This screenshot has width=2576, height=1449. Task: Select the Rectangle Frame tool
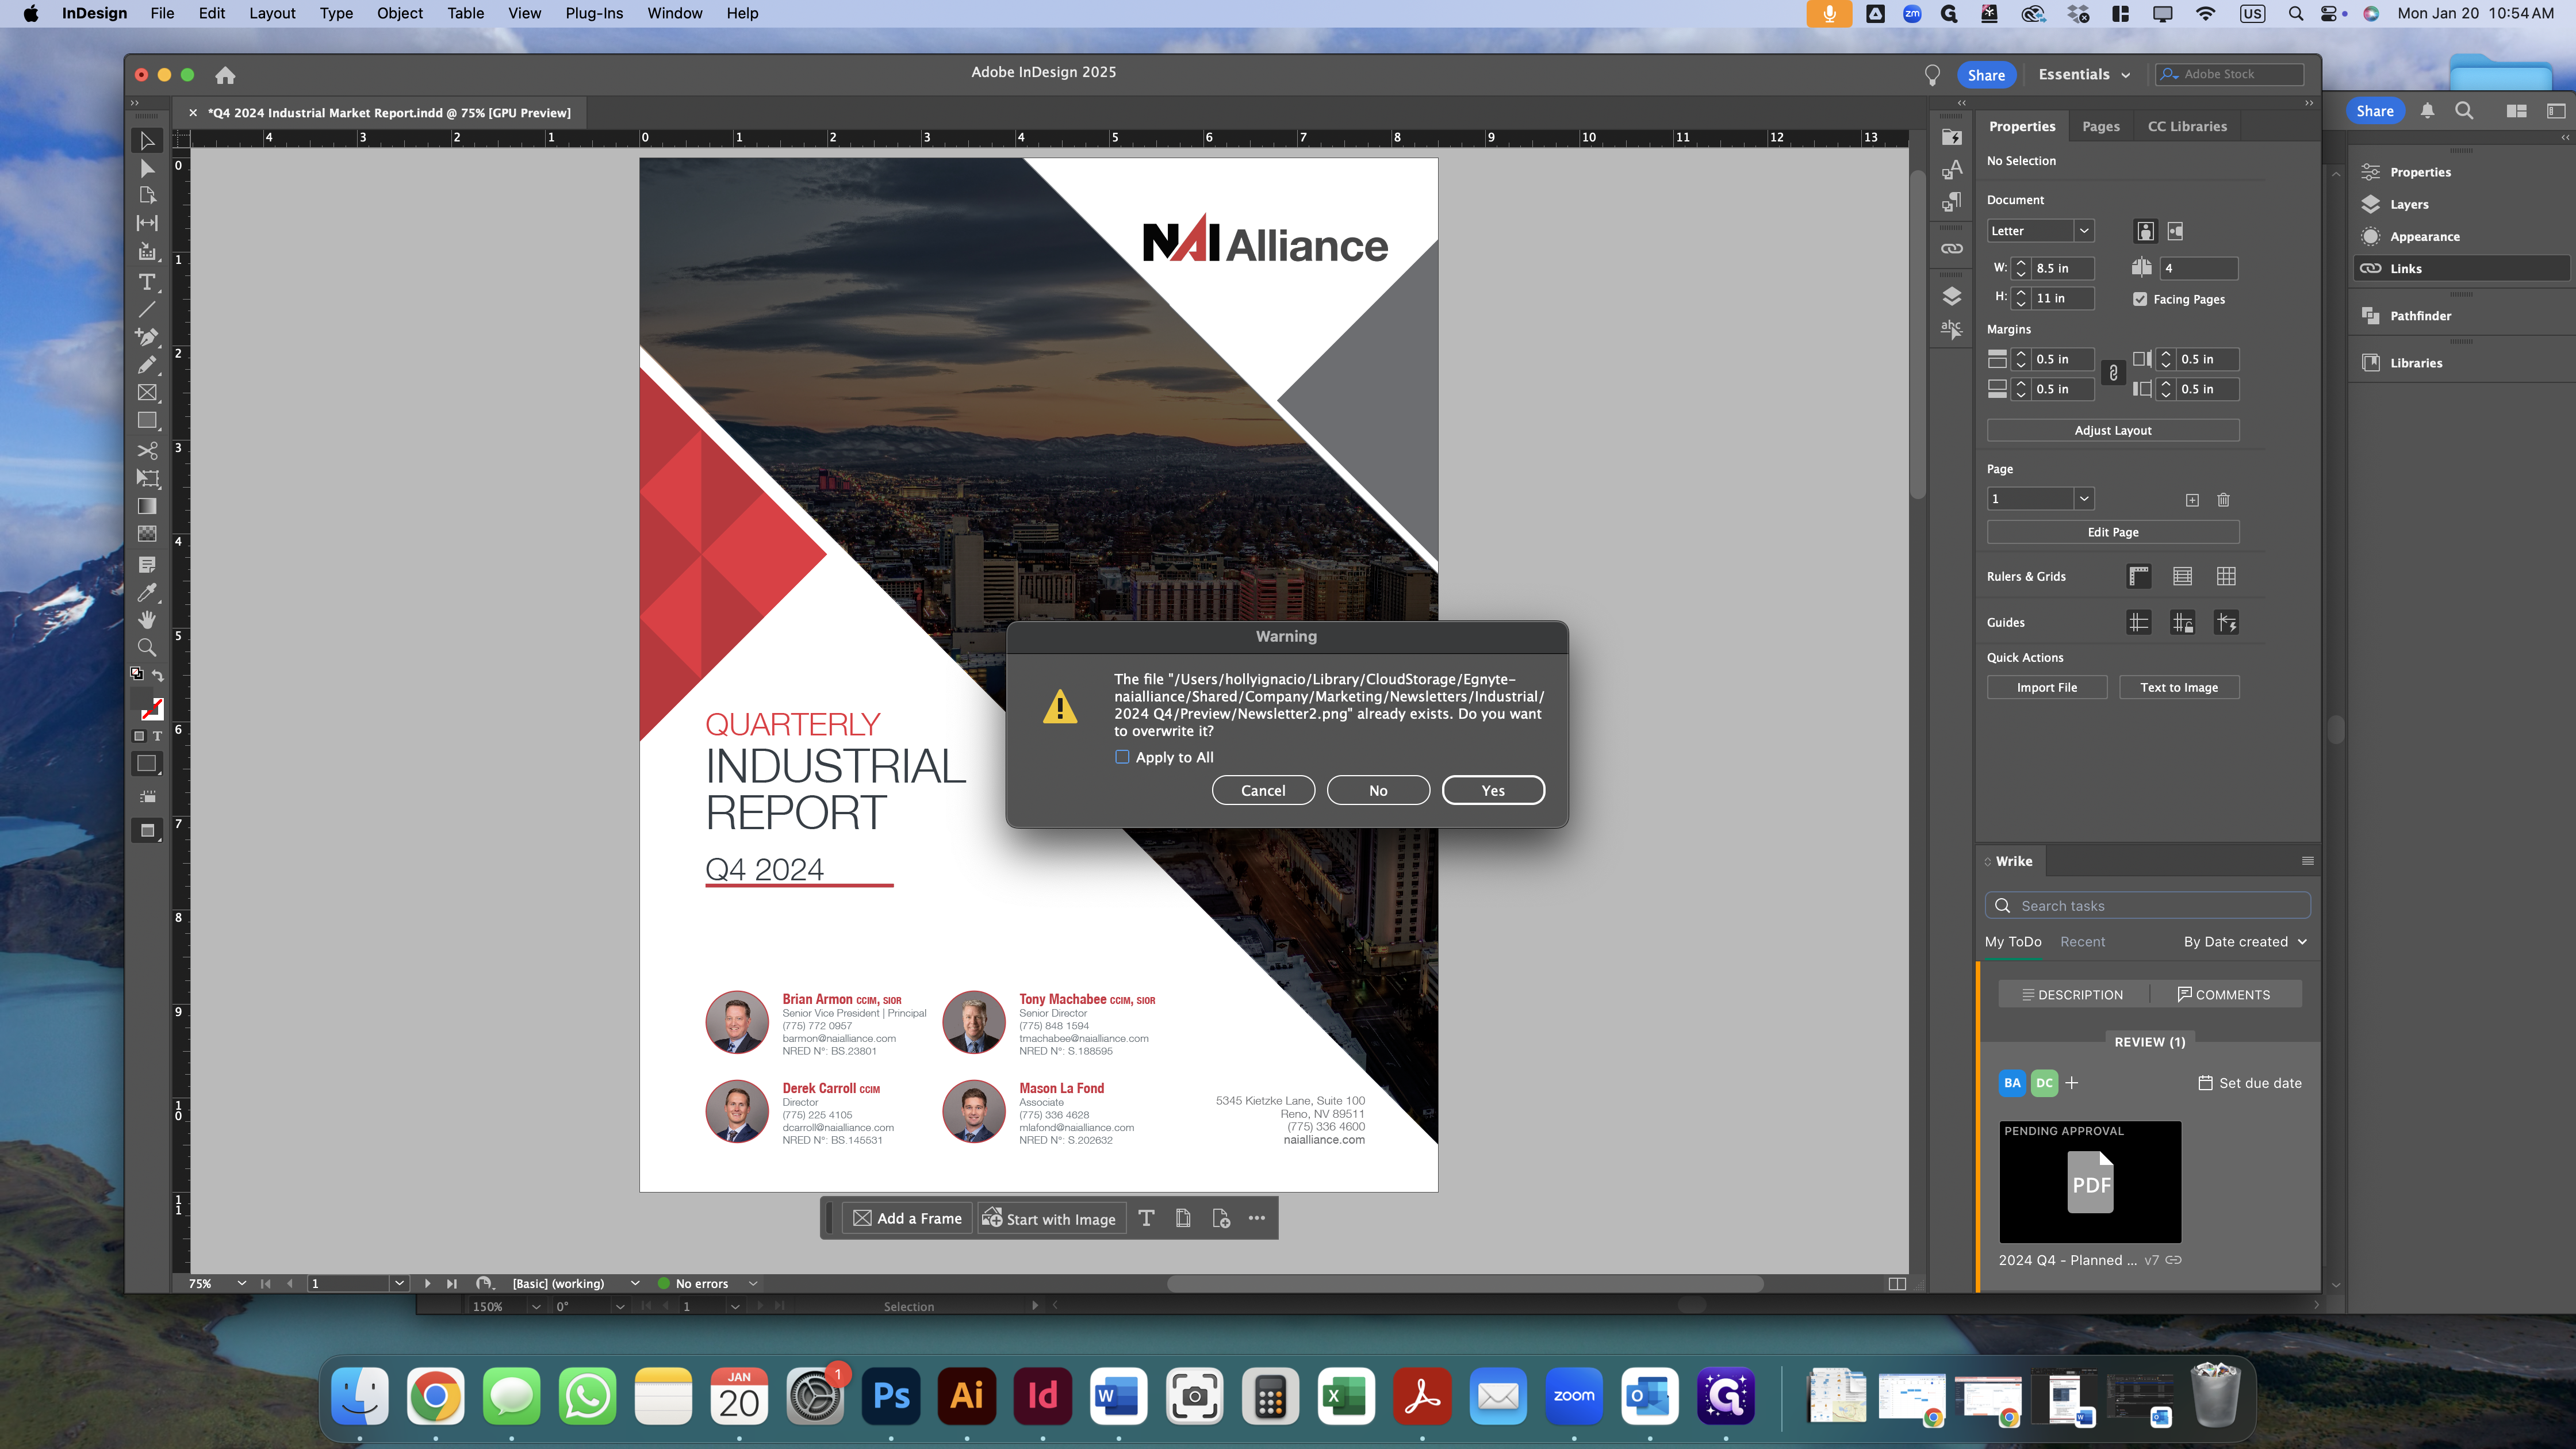tap(147, 393)
